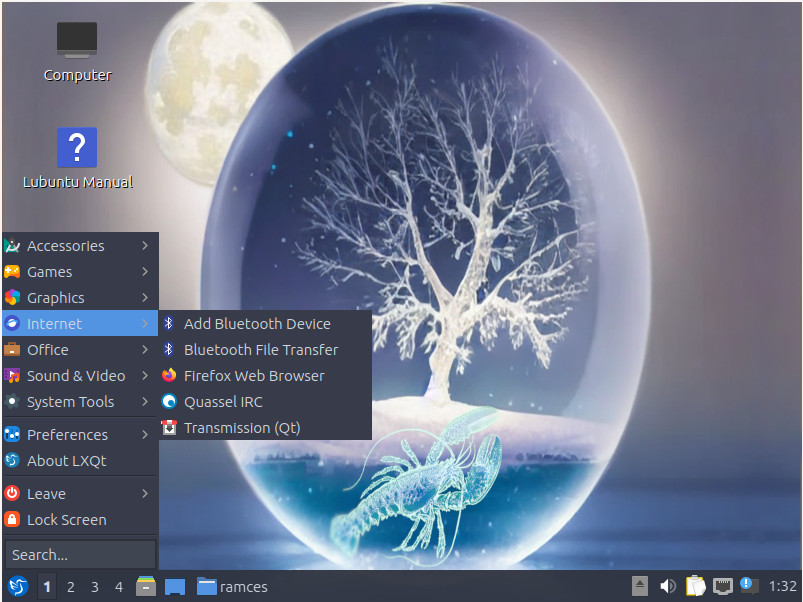The image size is (803, 602).
Task: Click Lock Screen
Action: click(66, 519)
